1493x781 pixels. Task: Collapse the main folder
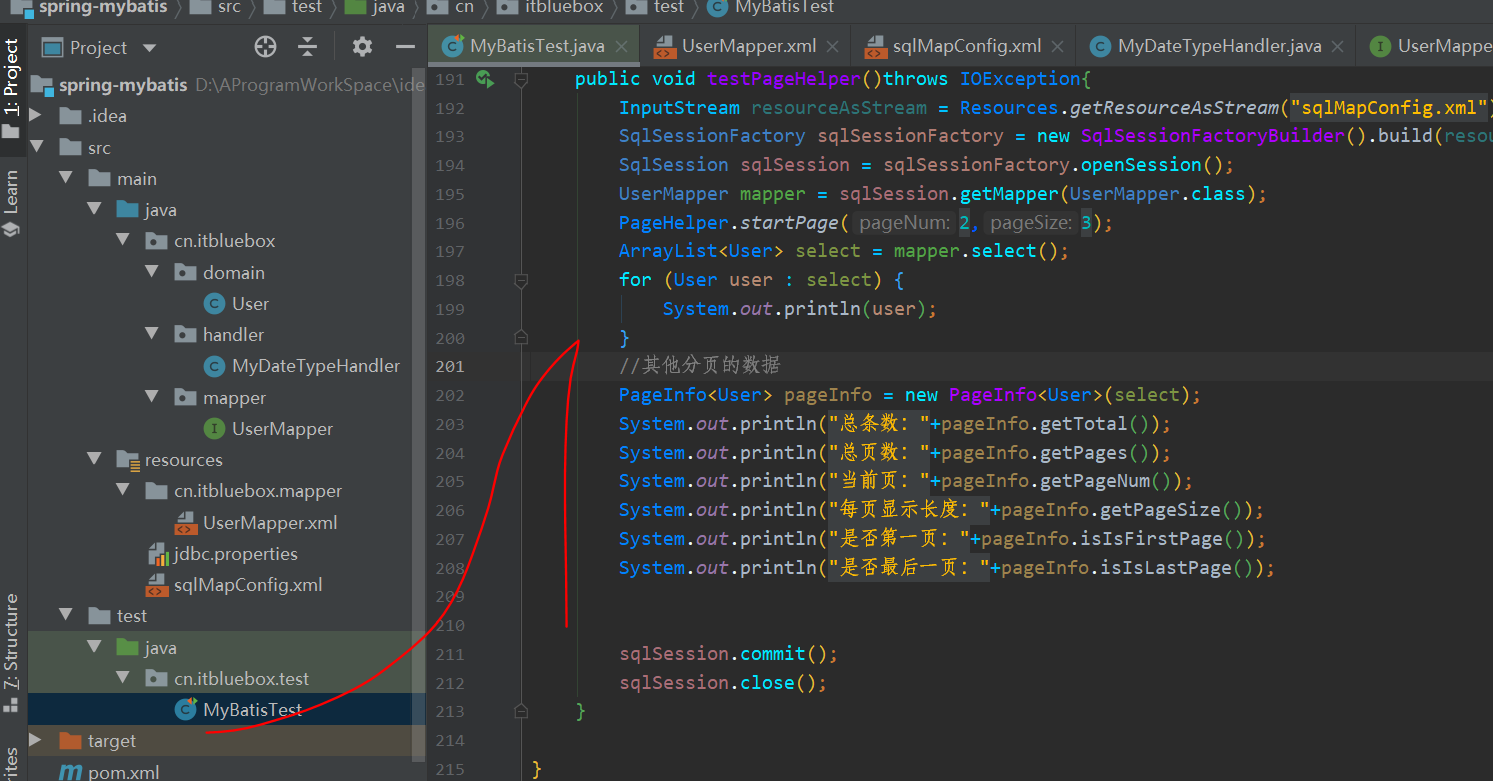(x=67, y=178)
